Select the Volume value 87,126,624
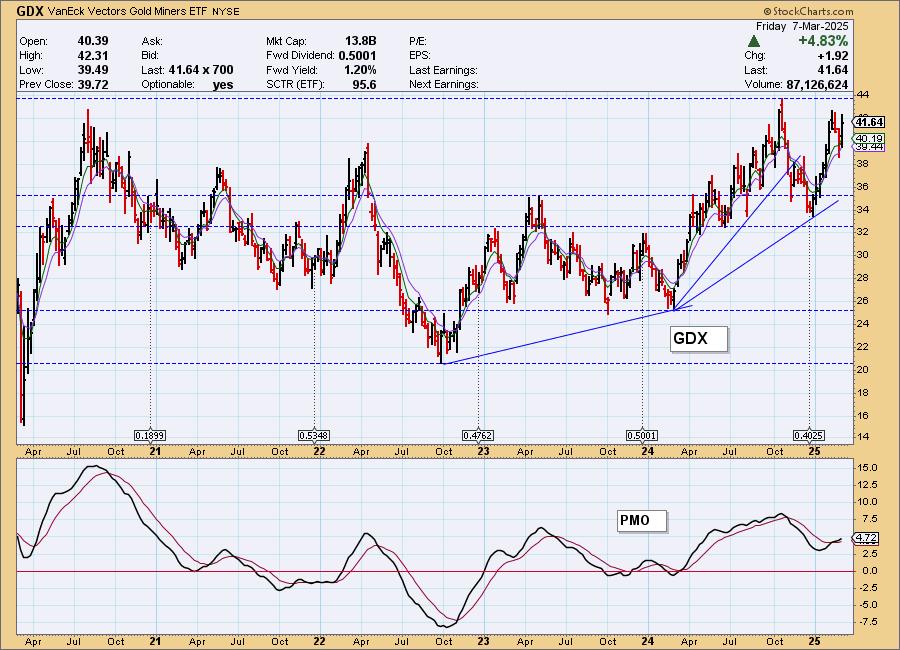Viewport: 900px width, 650px height. coord(817,84)
